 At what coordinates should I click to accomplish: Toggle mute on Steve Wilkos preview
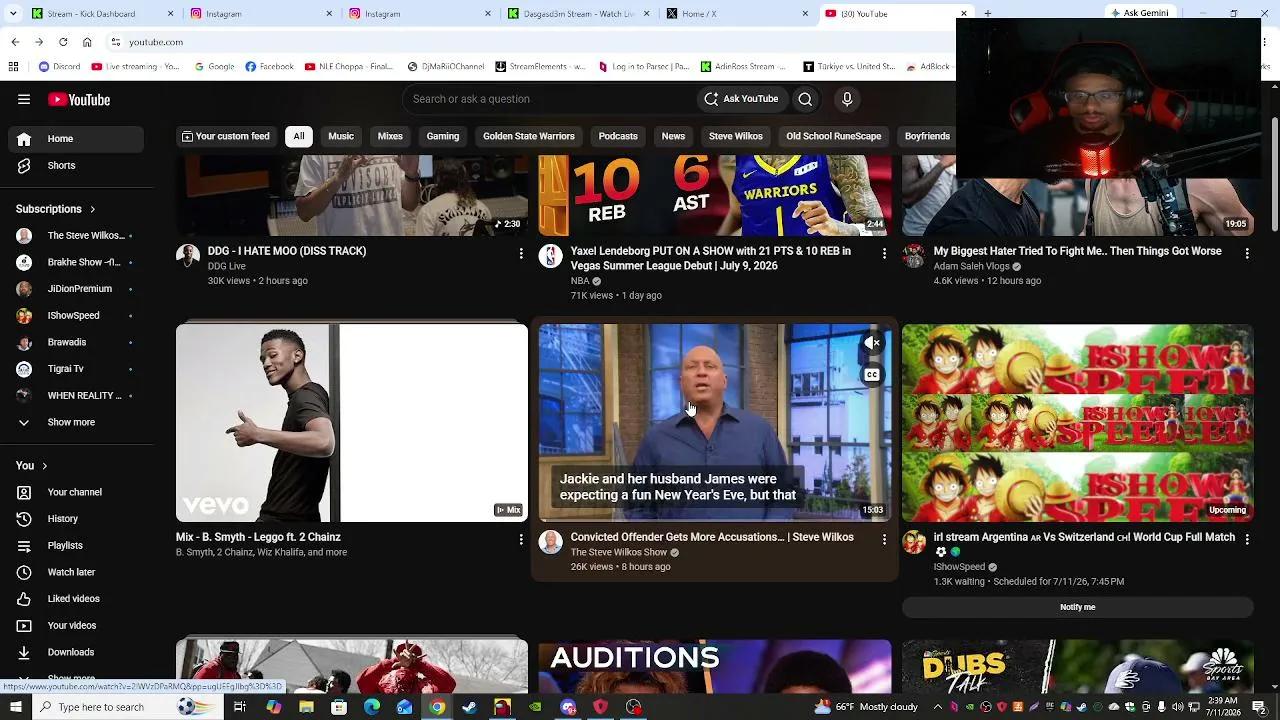[872, 343]
